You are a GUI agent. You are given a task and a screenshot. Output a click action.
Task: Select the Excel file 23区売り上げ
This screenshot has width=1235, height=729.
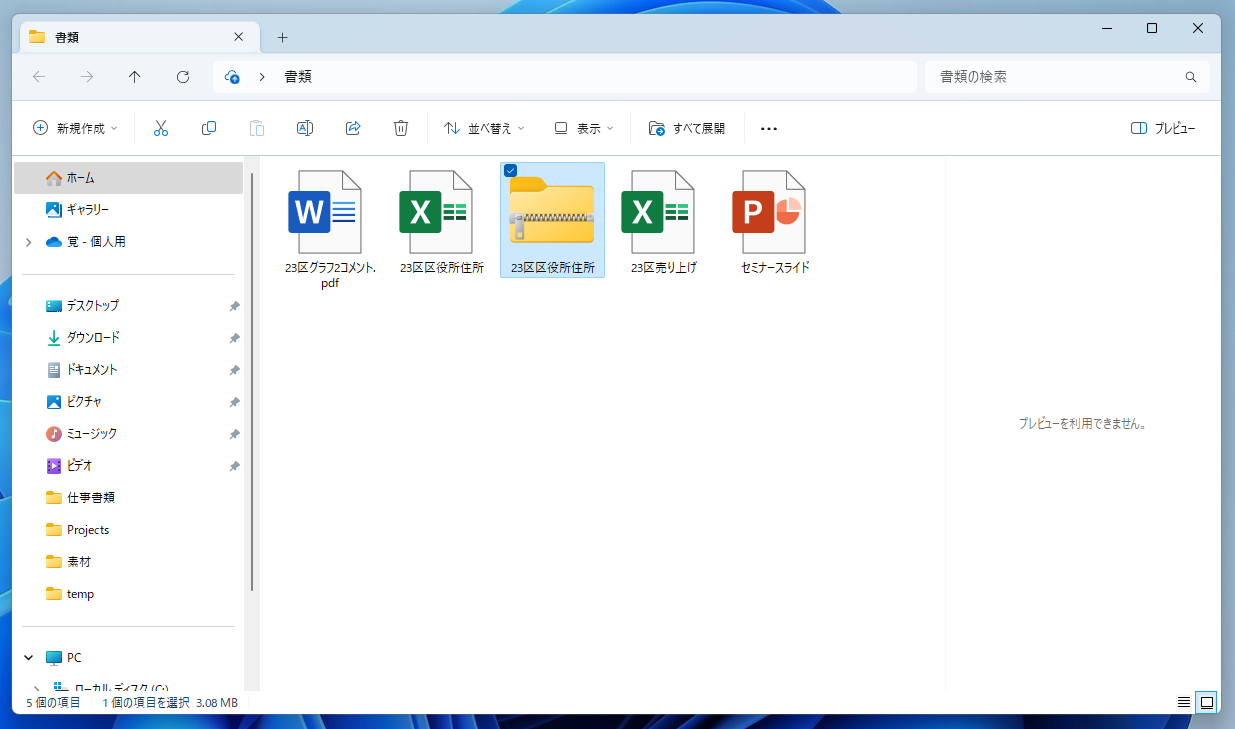point(663,222)
